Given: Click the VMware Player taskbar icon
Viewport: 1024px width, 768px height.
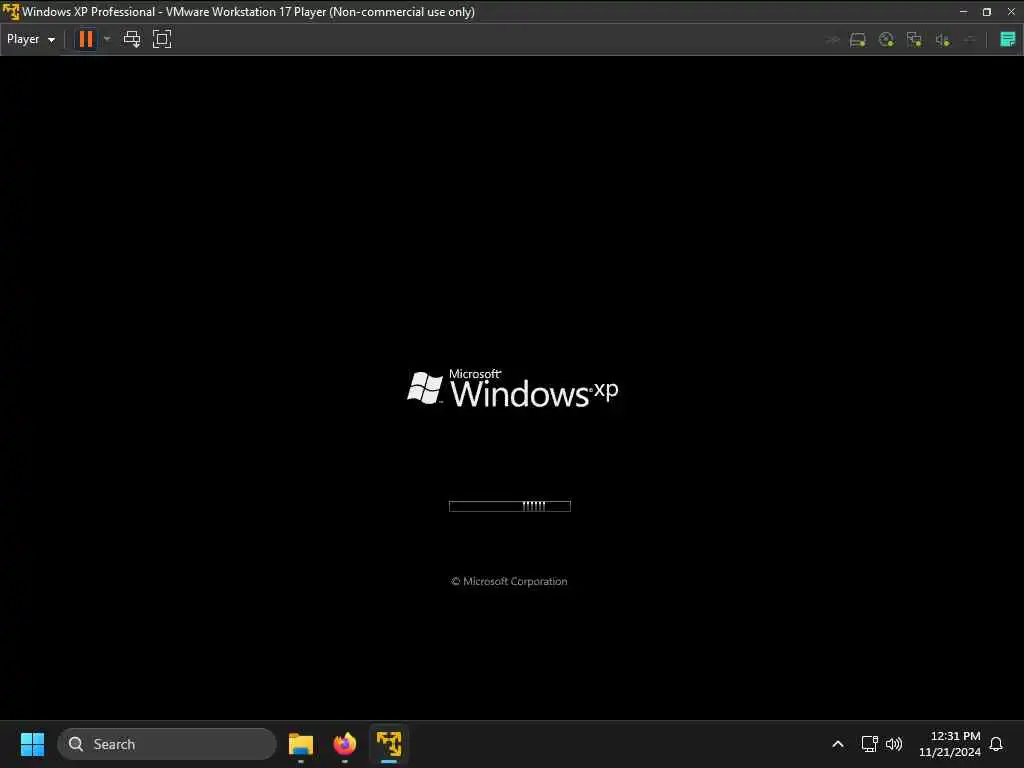Looking at the screenshot, I should [389, 744].
